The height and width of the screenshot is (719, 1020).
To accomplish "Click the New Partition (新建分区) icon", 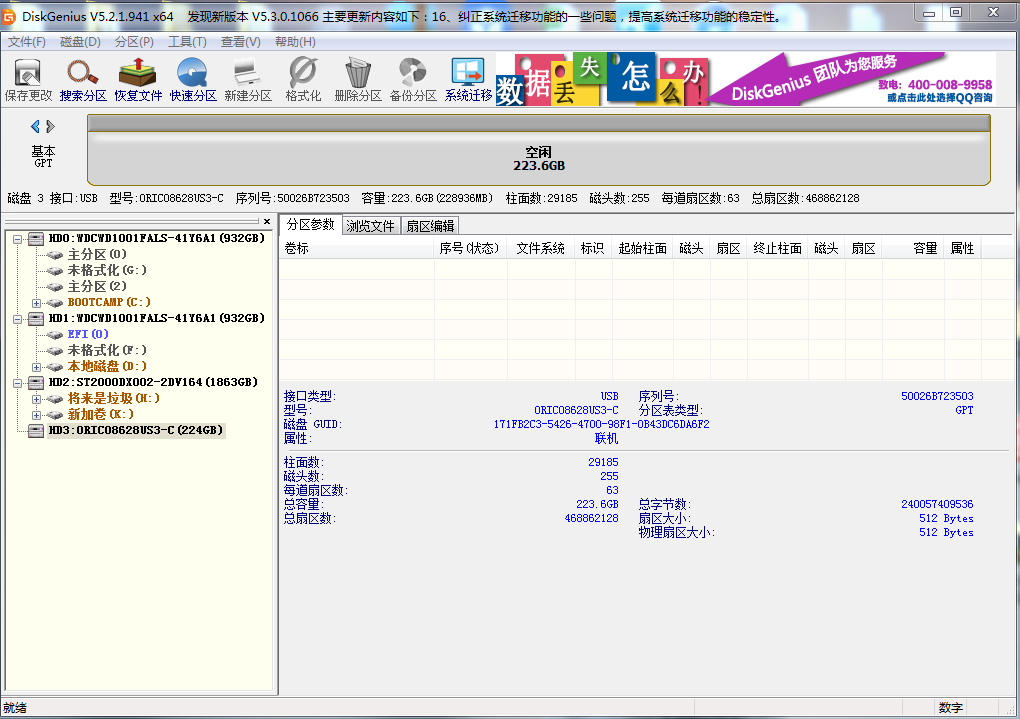I will (248, 80).
